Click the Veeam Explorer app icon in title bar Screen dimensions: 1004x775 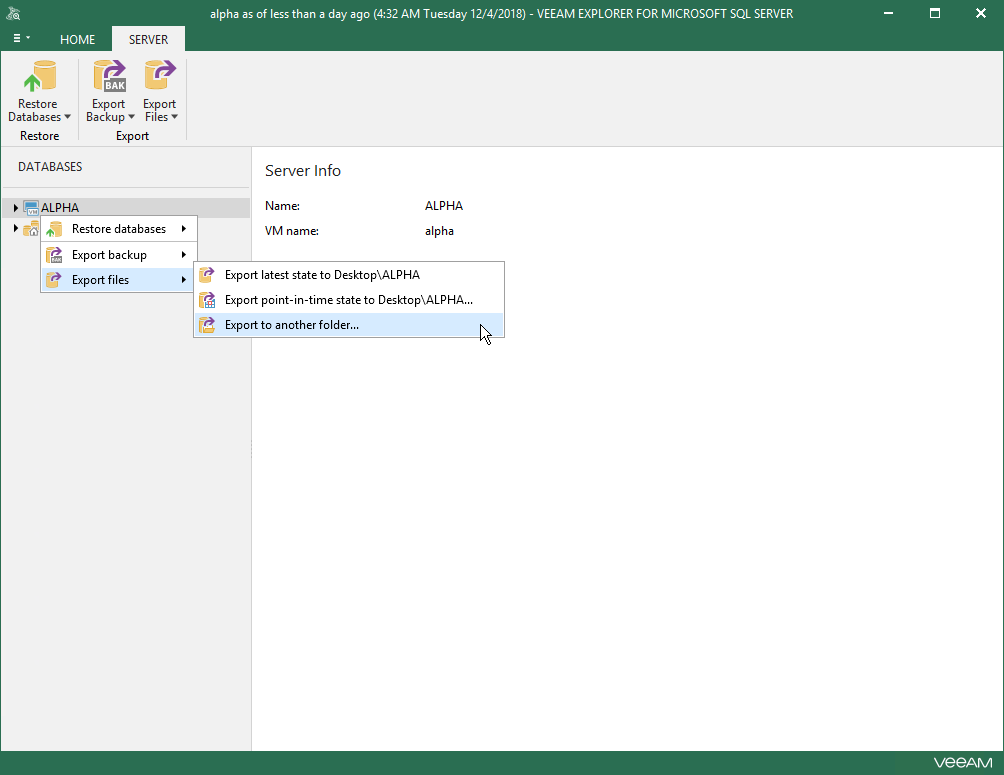[x=13, y=13]
